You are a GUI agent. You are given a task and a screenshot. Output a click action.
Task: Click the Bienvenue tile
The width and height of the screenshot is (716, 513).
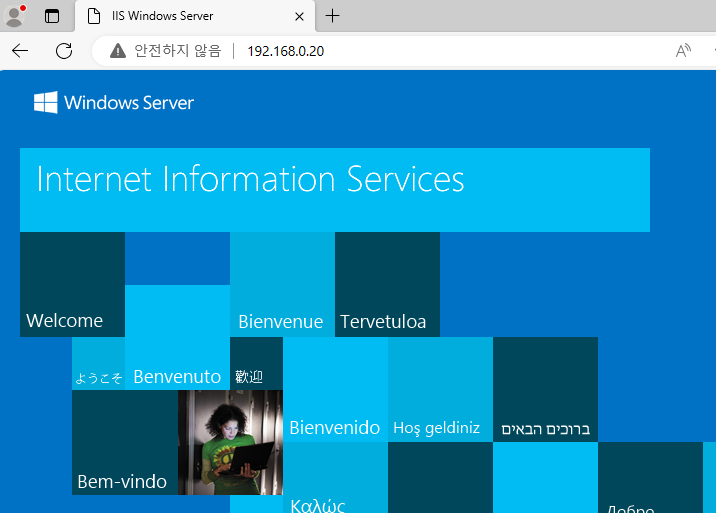coord(282,284)
